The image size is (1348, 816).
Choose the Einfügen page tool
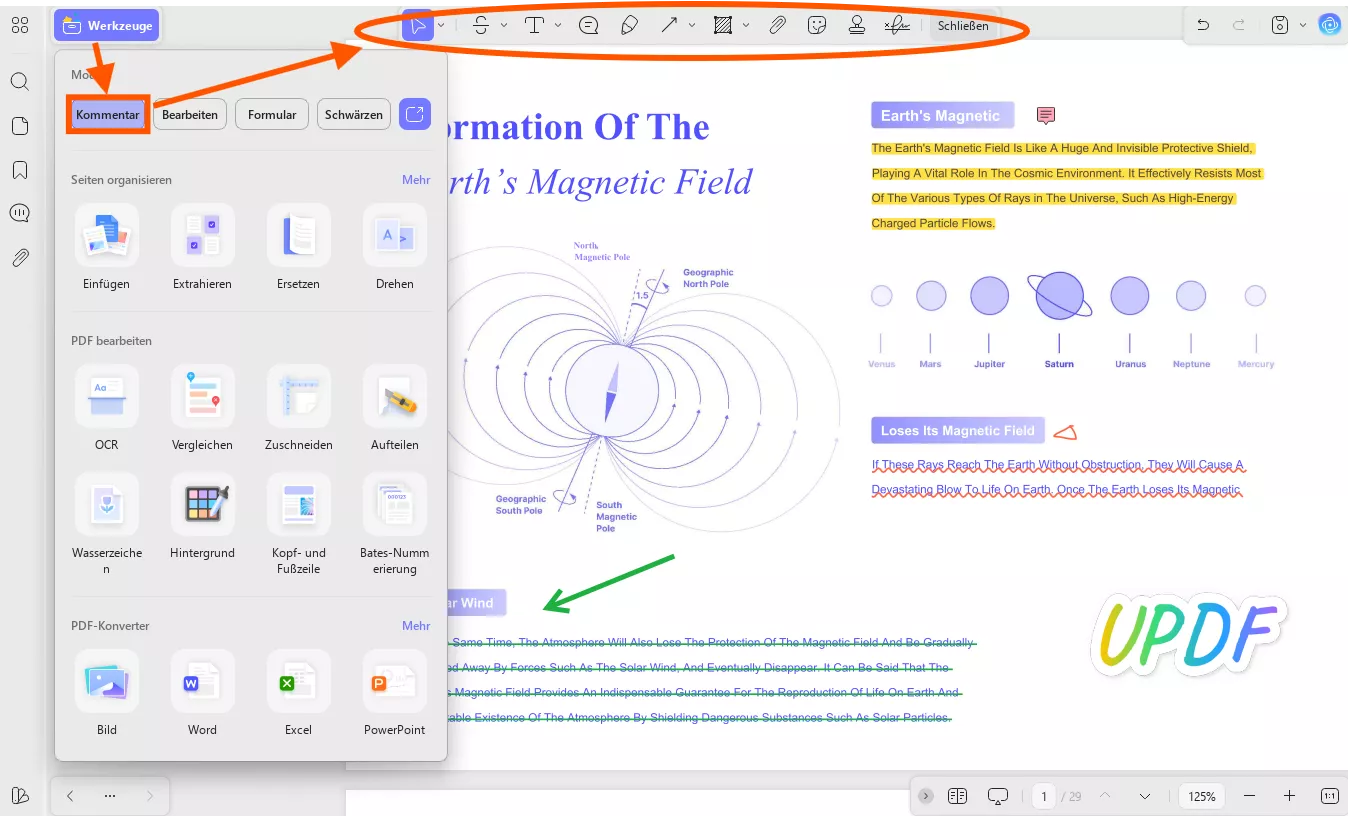[107, 247]
